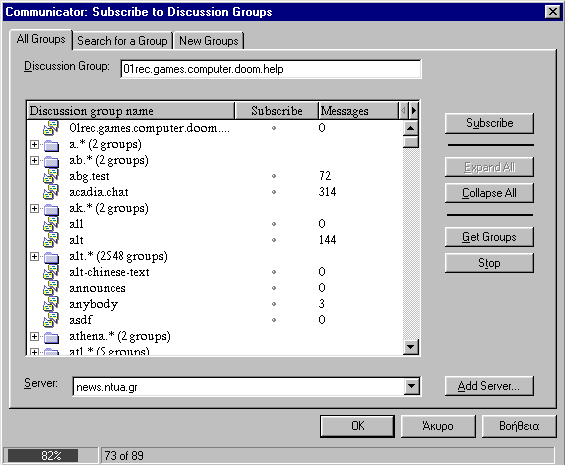The image size is (565, 465).
Task: Open the New Groups tab
Action: coord(209,41)
